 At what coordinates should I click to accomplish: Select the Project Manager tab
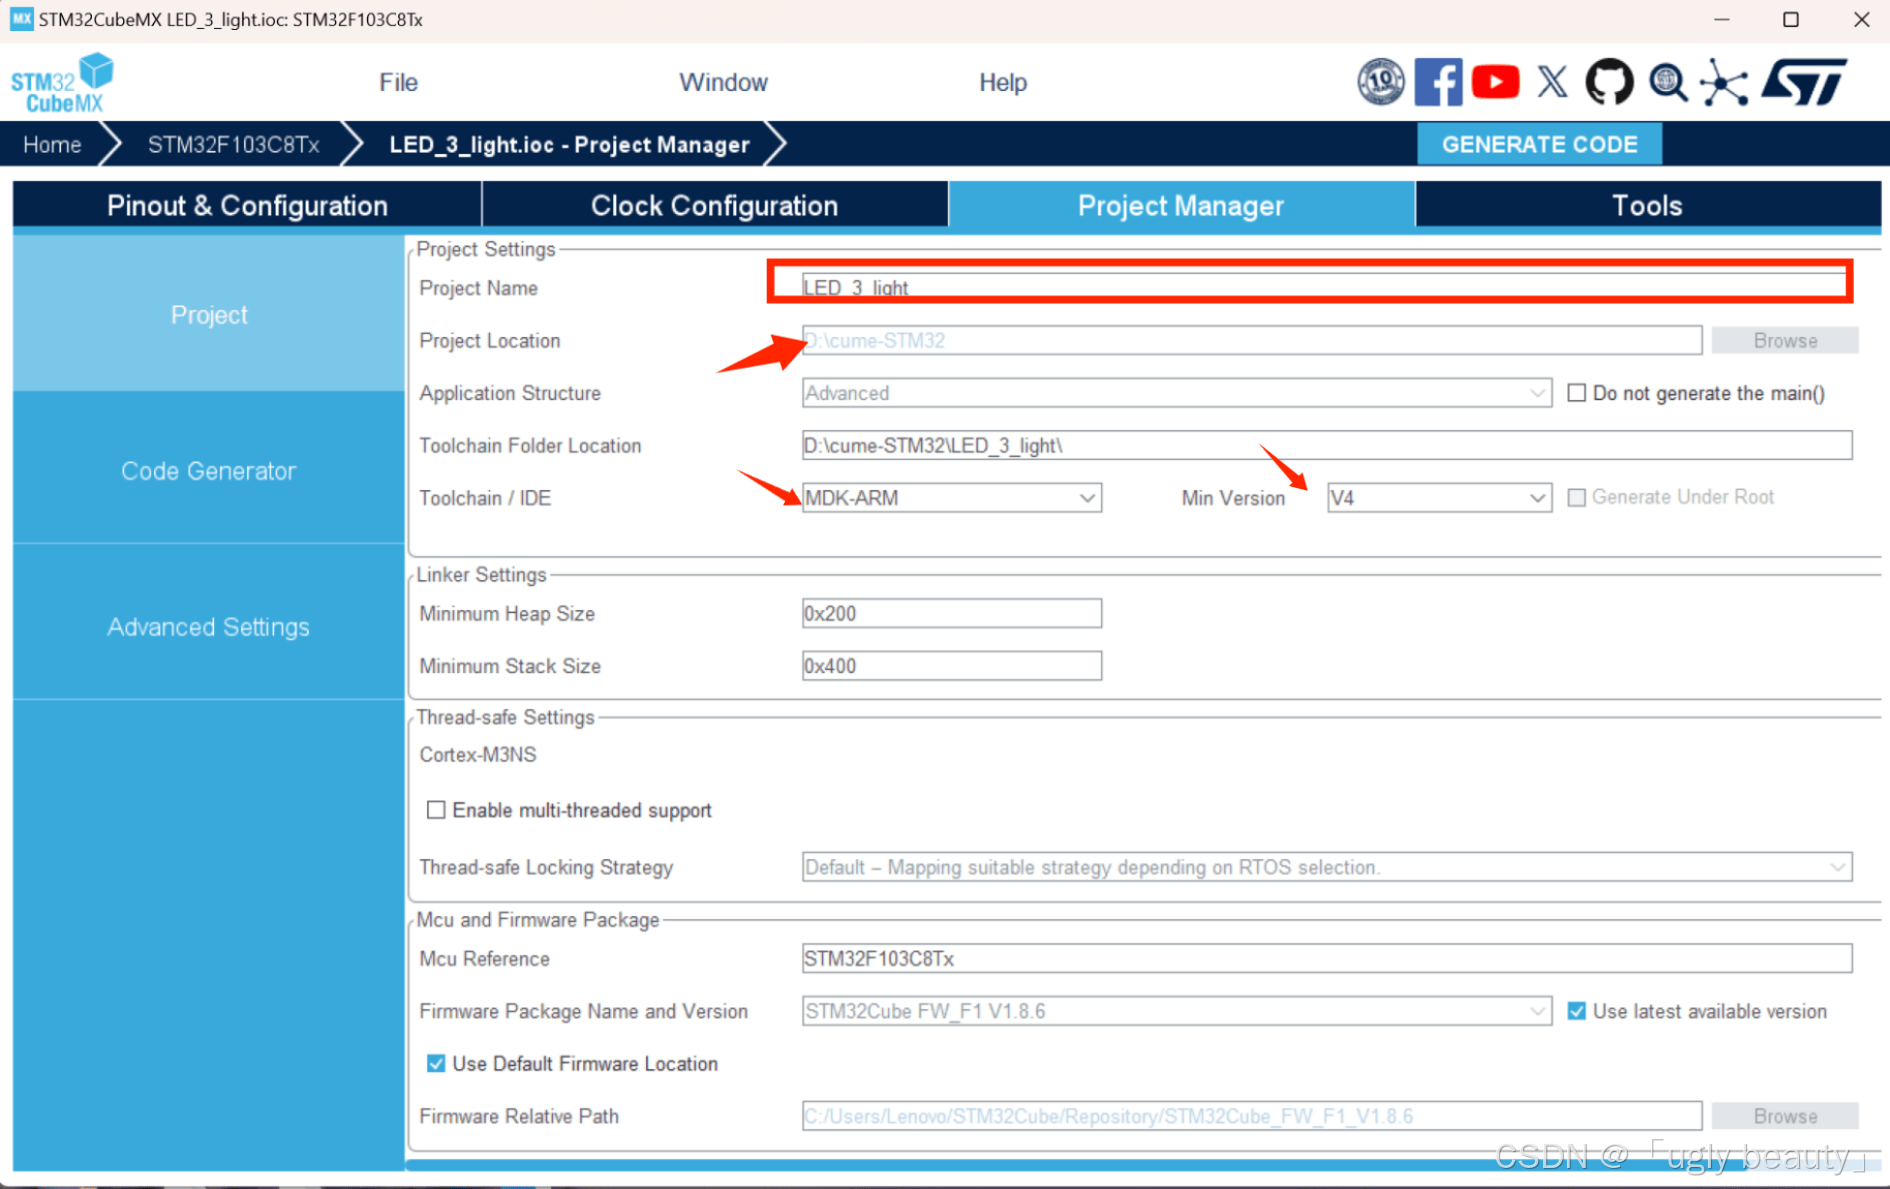(1181, 205)
